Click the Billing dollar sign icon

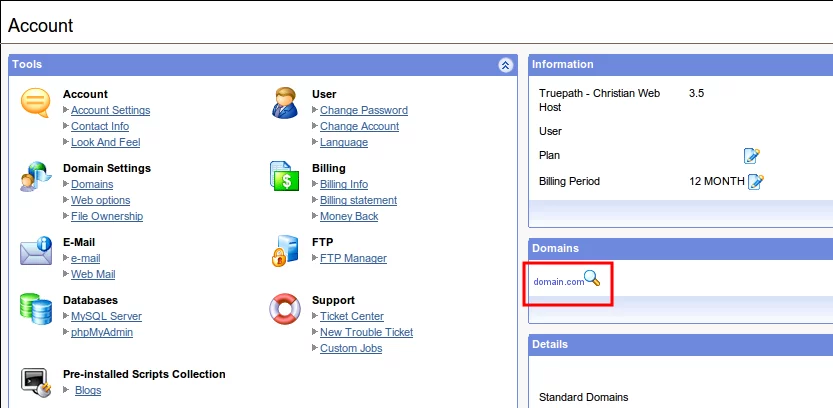coord(285,177)
